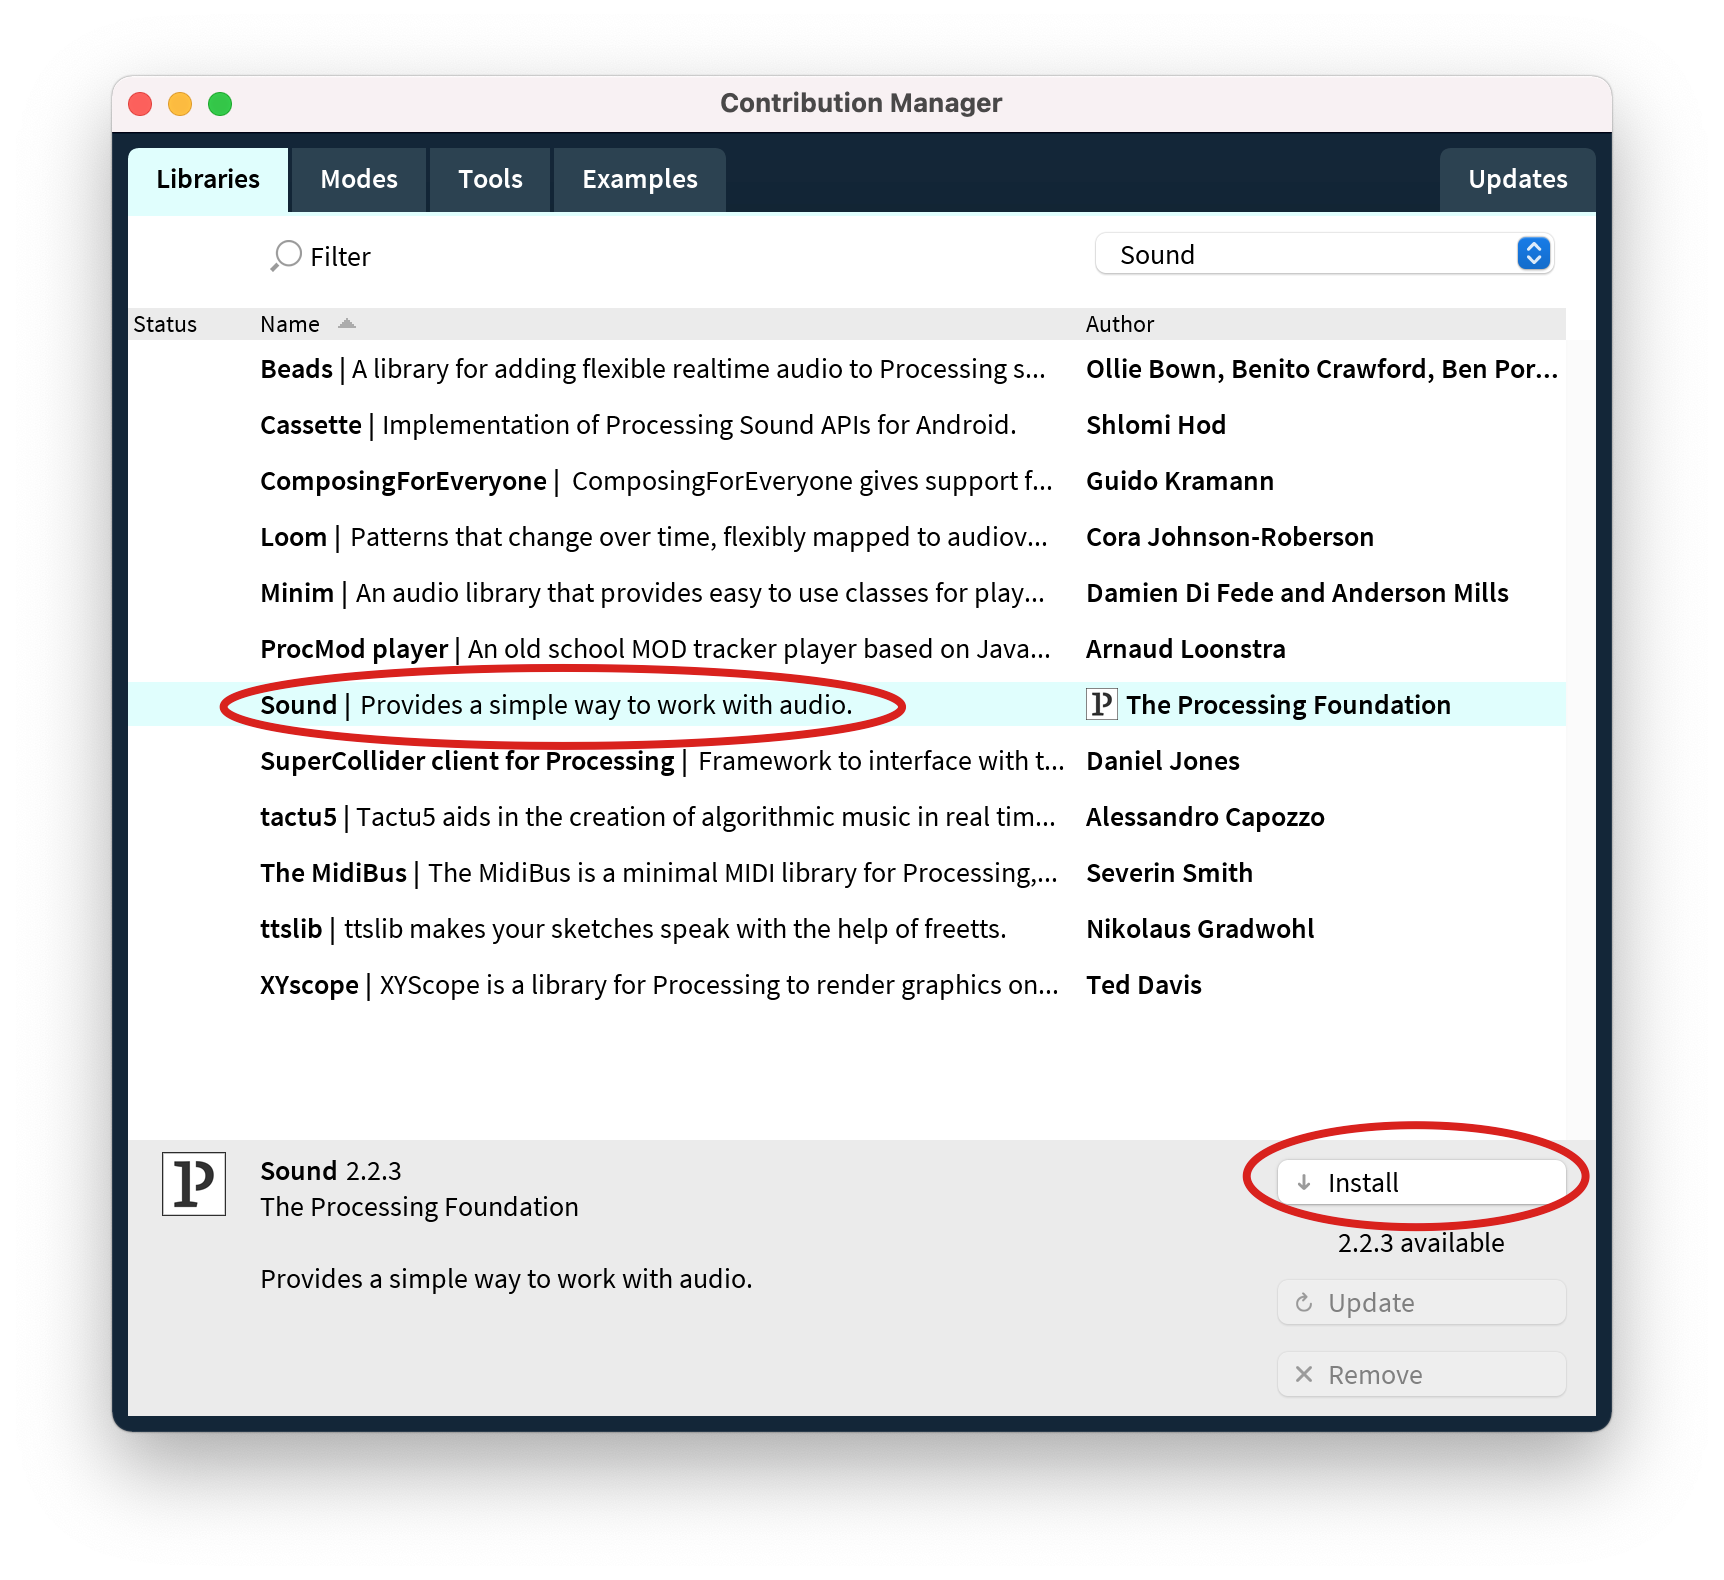
Task: Click the sort arrow beside Name column
Action: pos(347,324)
